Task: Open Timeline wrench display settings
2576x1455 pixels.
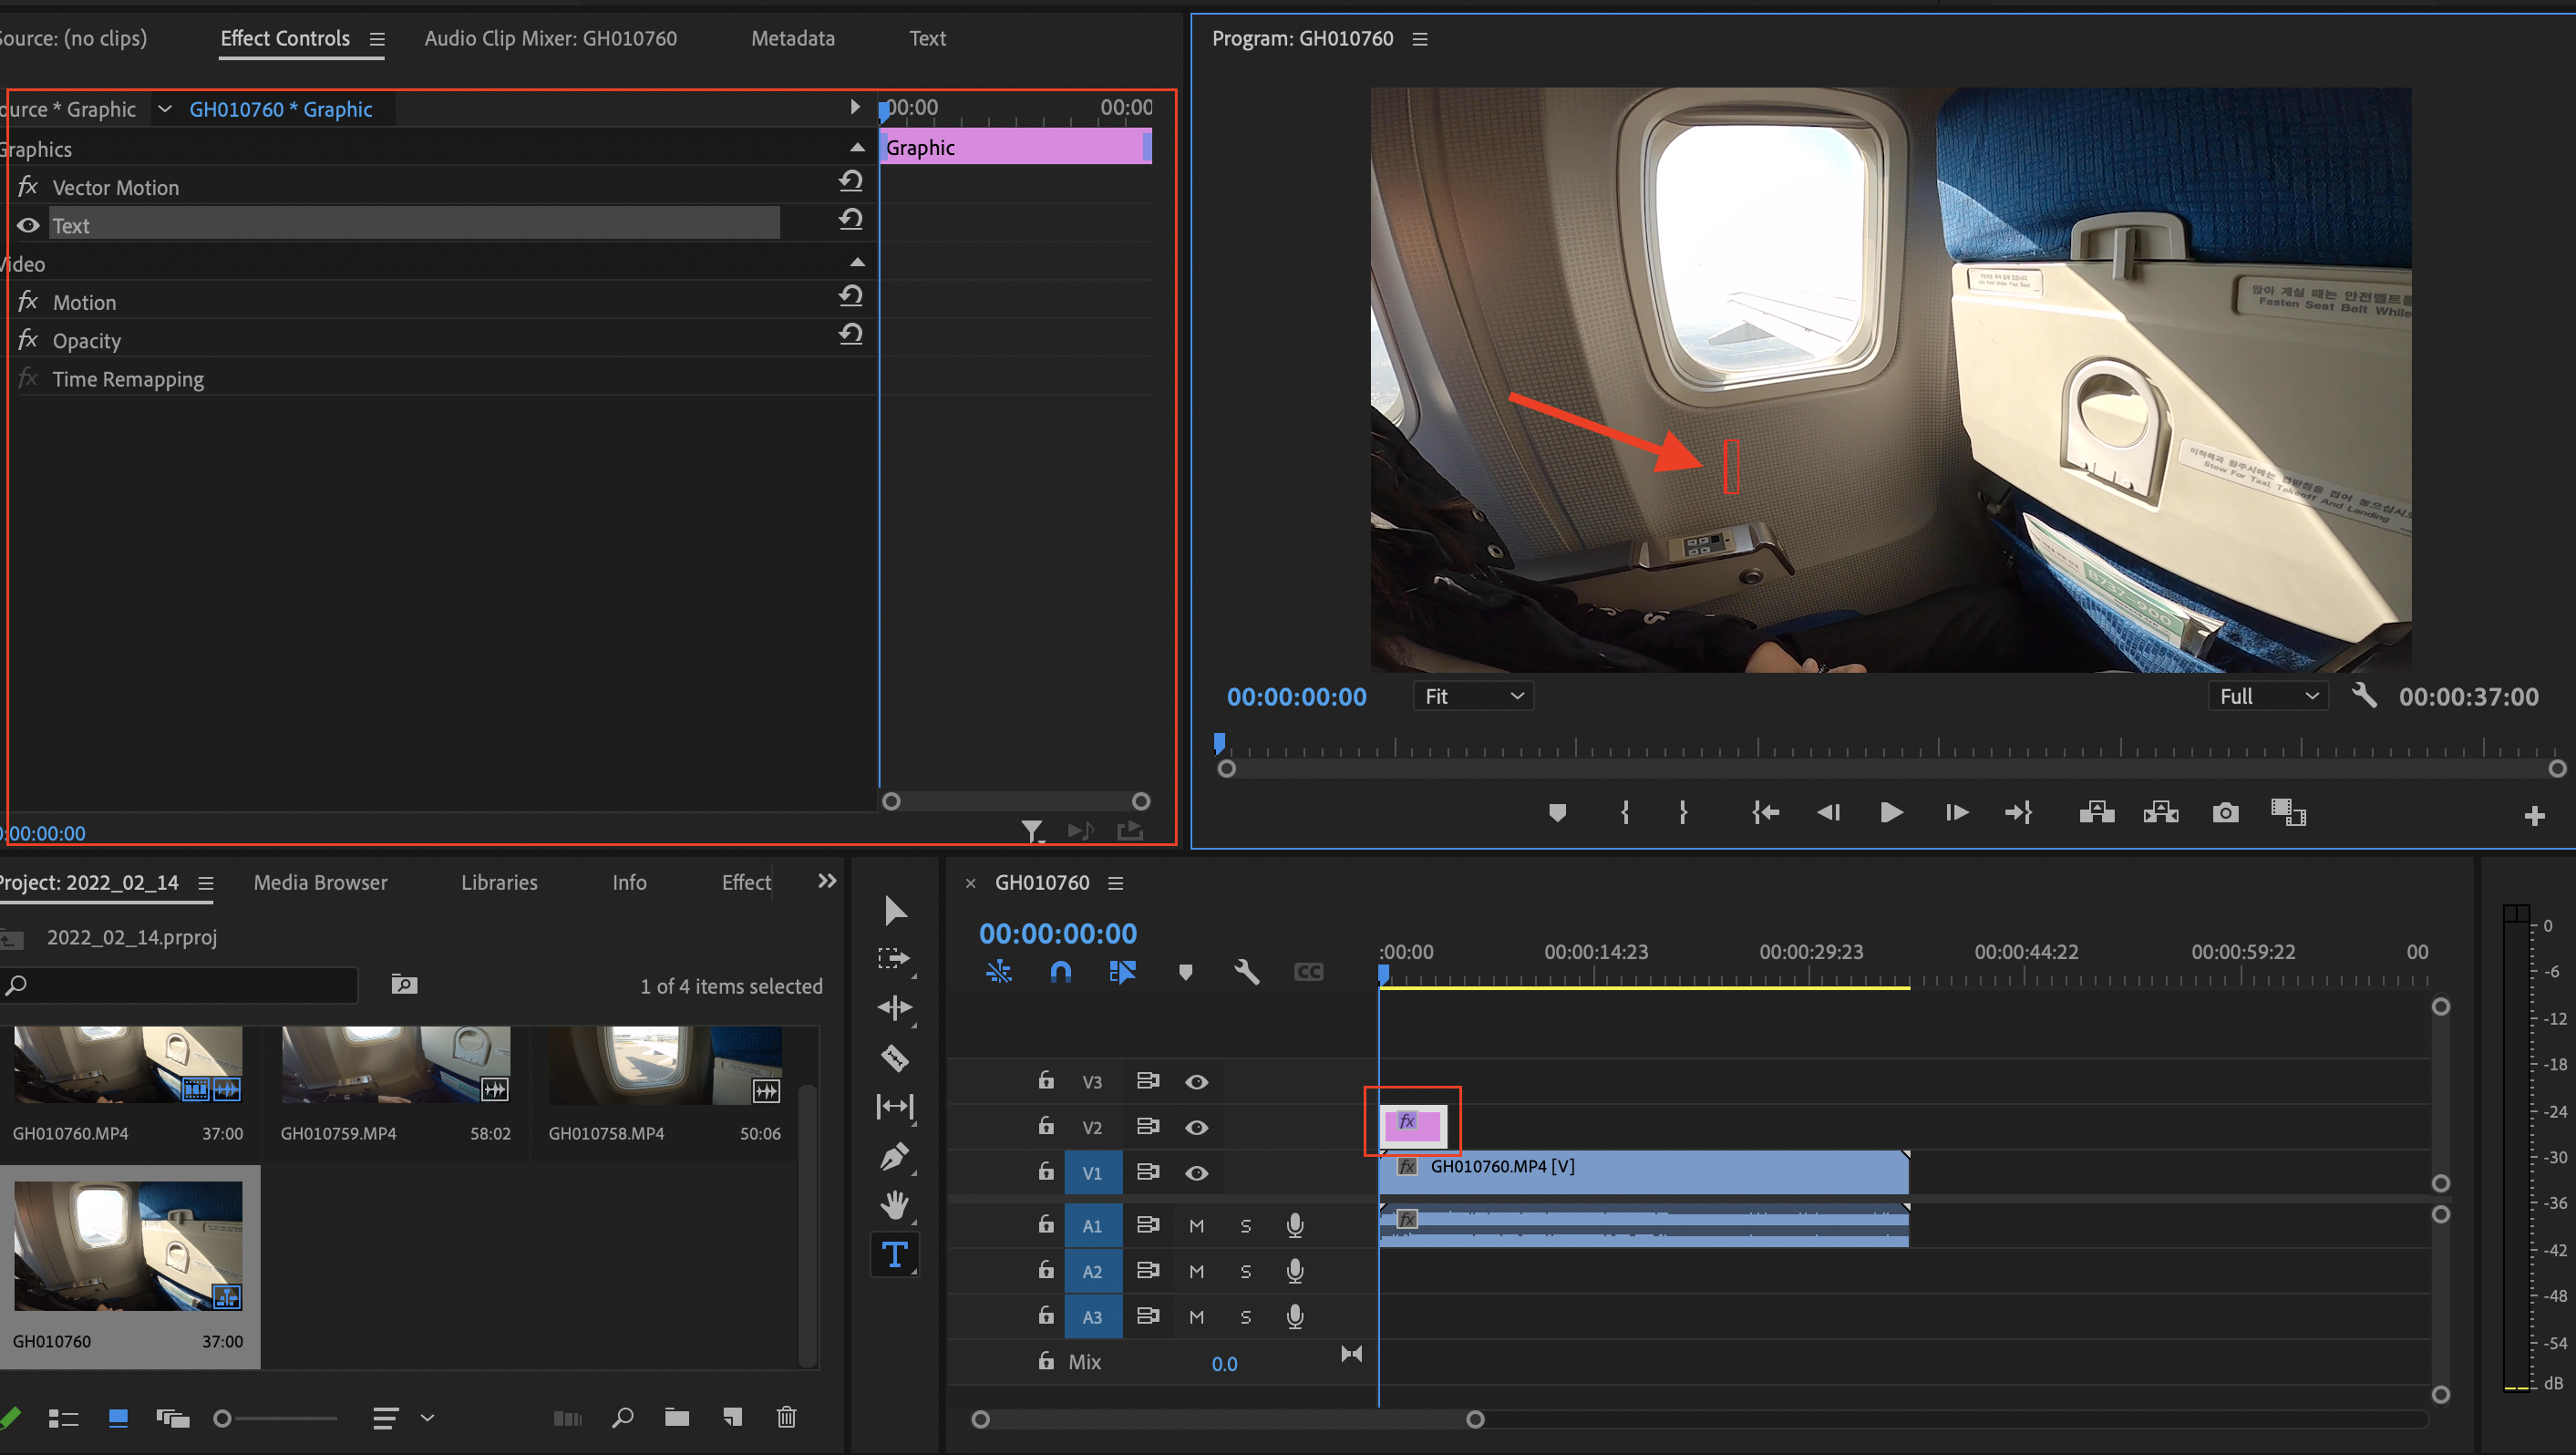Action: coord(1246,972)
